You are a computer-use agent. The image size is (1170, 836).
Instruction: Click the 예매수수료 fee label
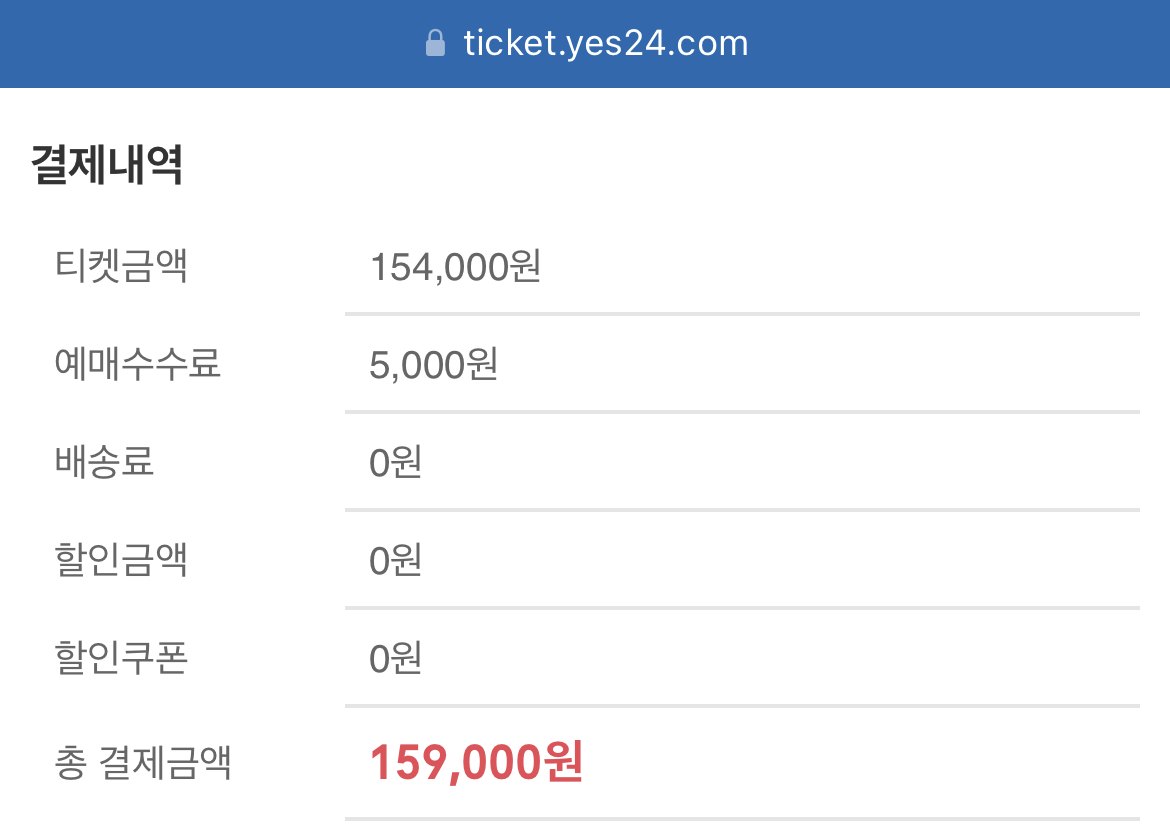tap(137, 364)
